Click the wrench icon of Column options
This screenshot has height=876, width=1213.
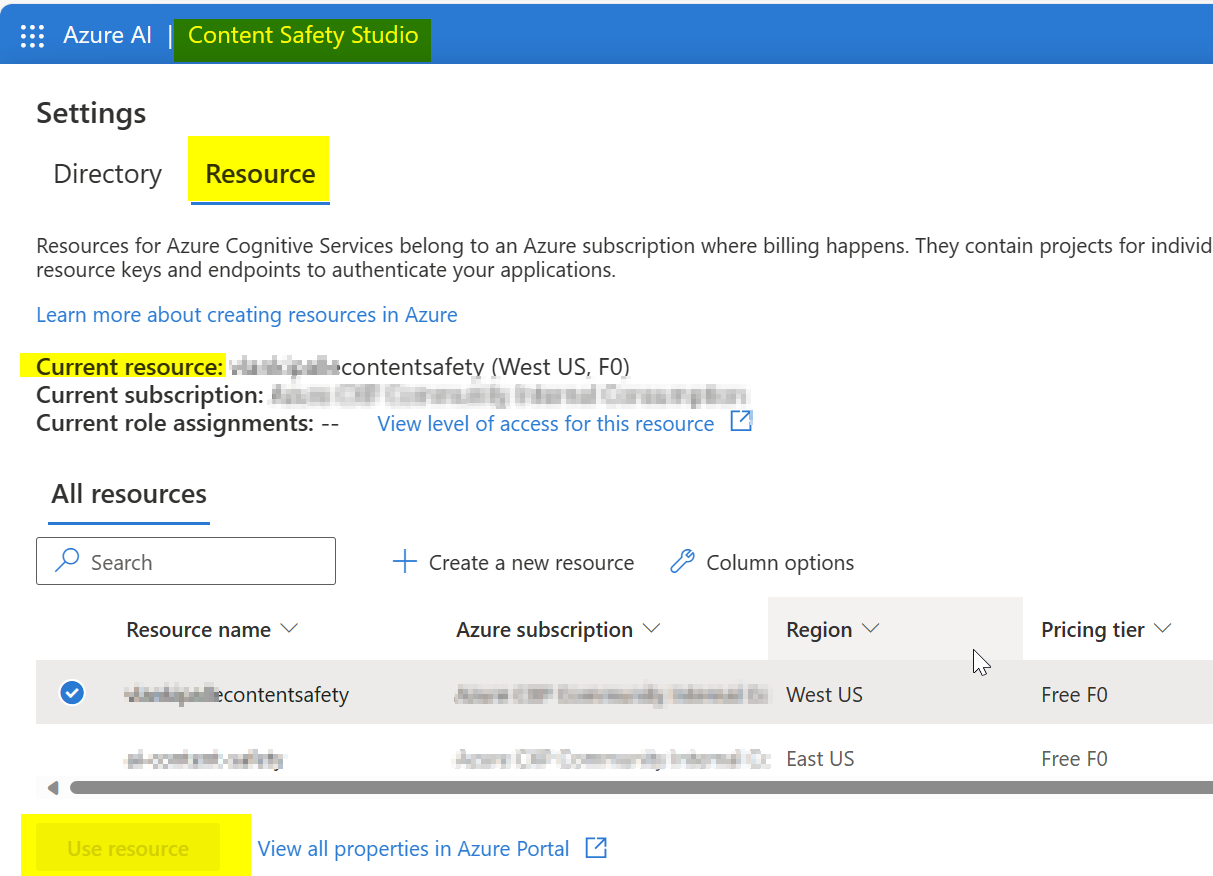(682, 562)
